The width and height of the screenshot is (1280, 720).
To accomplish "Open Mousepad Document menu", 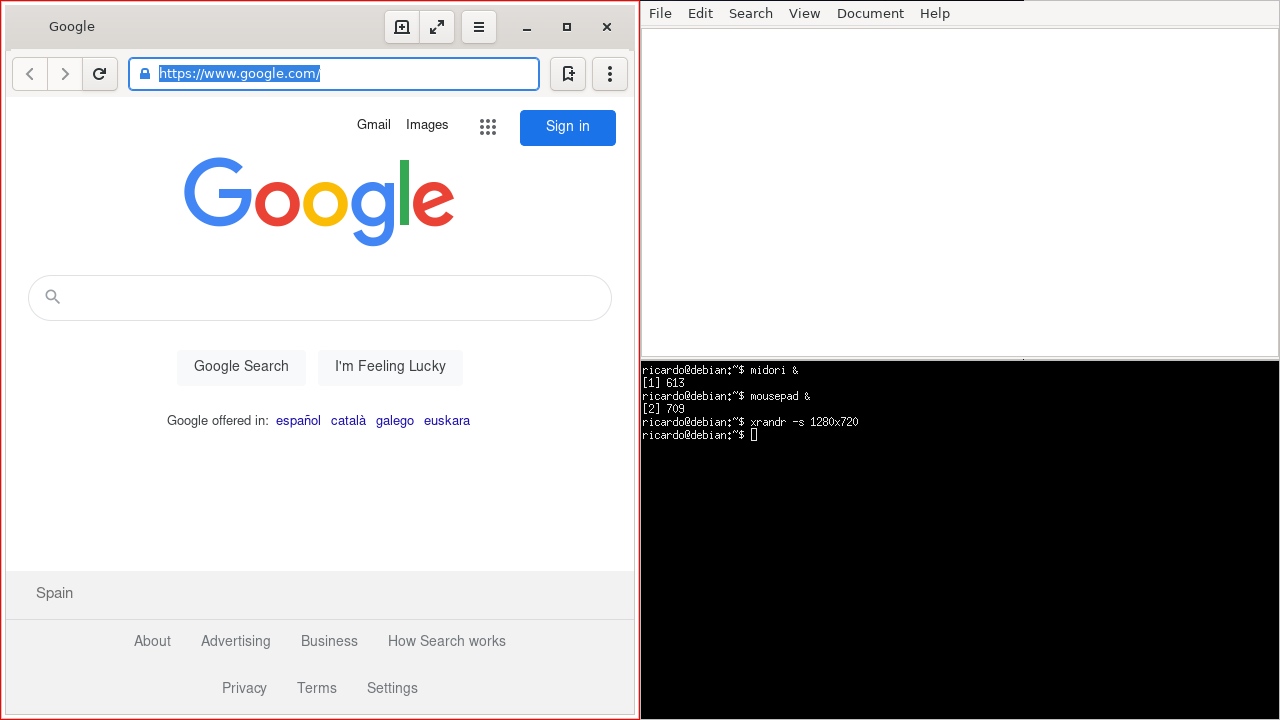I will [870, 13].
